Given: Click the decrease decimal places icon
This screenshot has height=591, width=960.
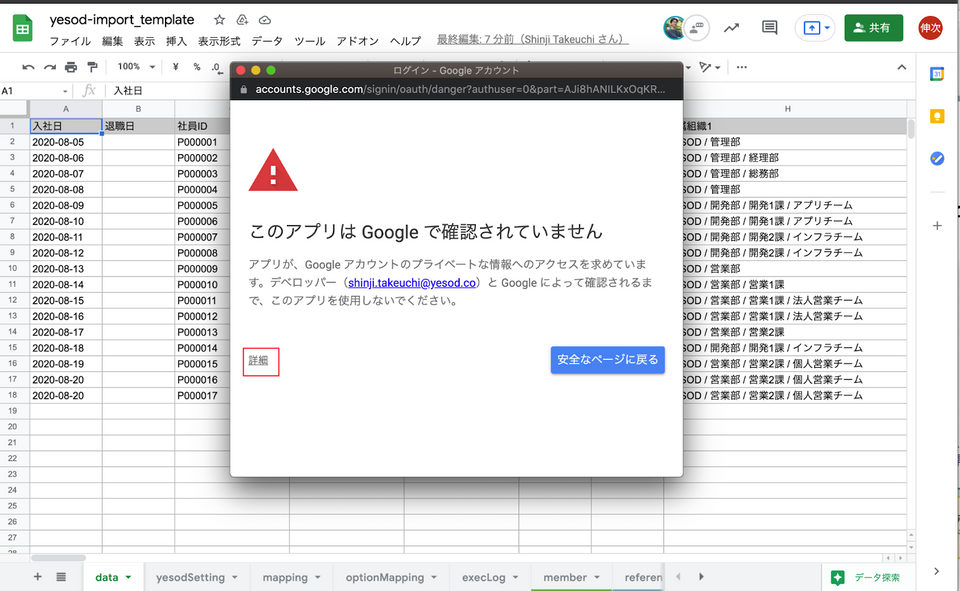Looking at the screenshot, I should pyautogui.click(x=216, y=67).
